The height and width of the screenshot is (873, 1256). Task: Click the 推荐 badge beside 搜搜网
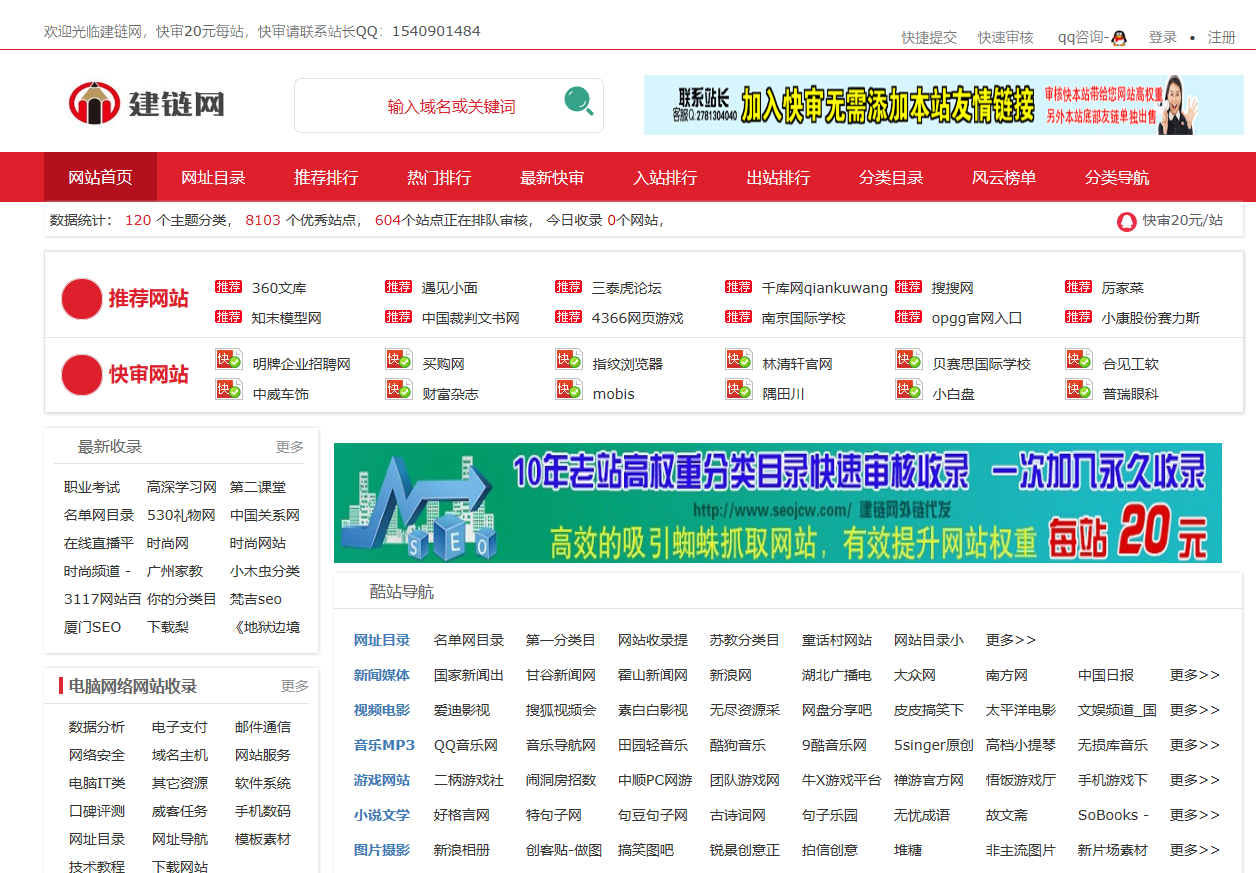pyautogui.click(x=908, y=287)
